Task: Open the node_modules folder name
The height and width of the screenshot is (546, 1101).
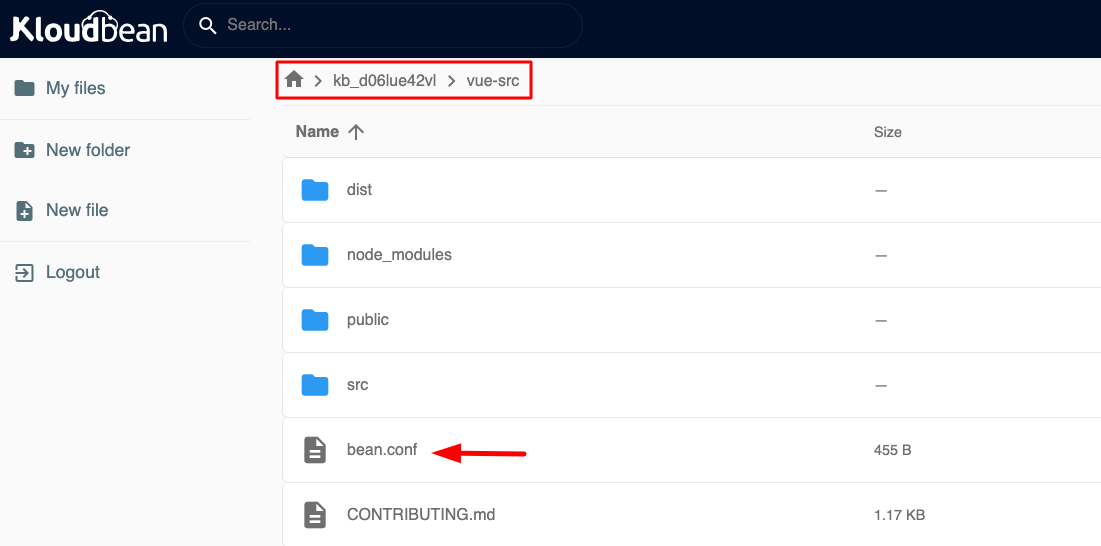Action: point(399,255)
